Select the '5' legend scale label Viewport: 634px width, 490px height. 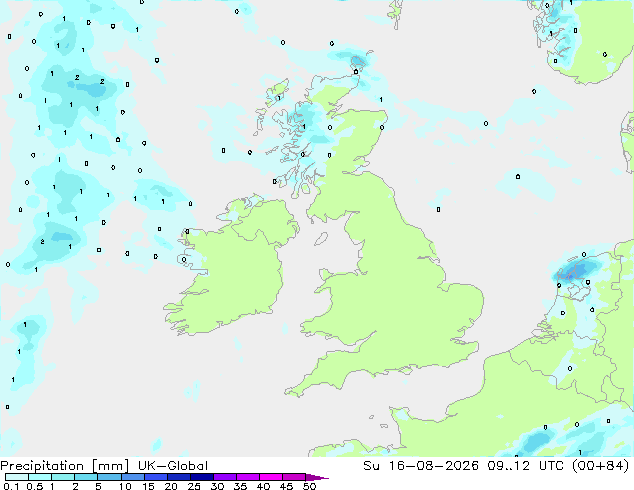[98, 486]
